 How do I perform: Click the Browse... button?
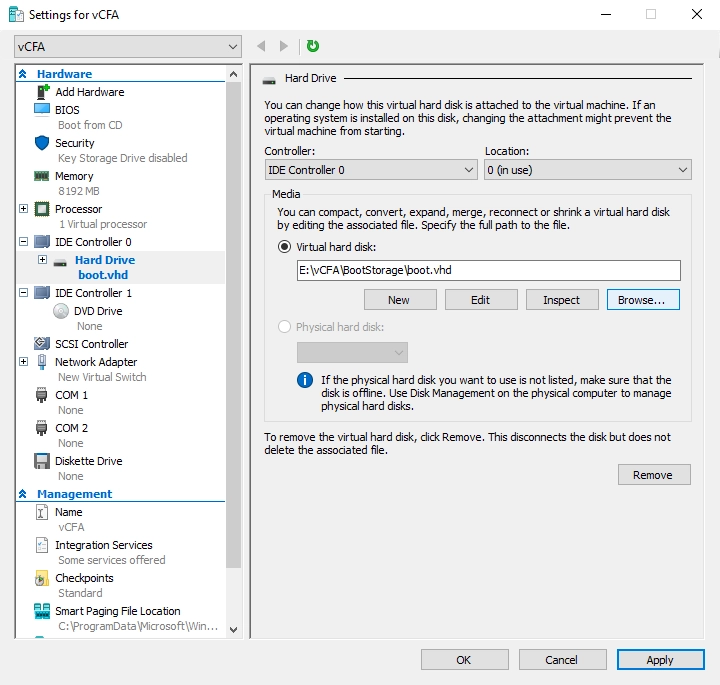coord(643,300)
